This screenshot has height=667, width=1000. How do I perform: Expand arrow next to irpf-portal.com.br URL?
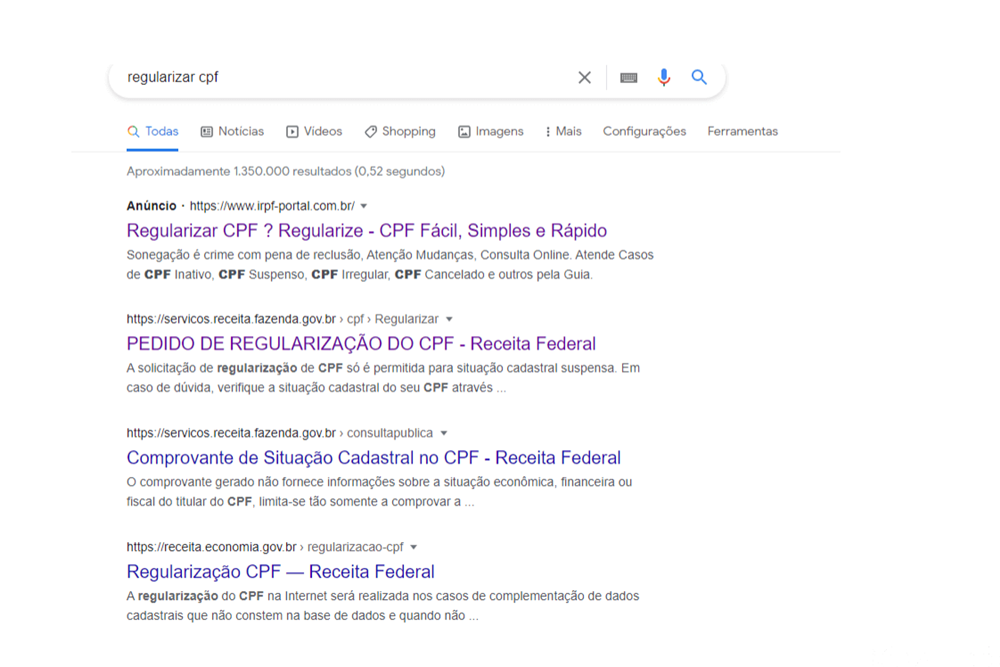pos(364,206)
